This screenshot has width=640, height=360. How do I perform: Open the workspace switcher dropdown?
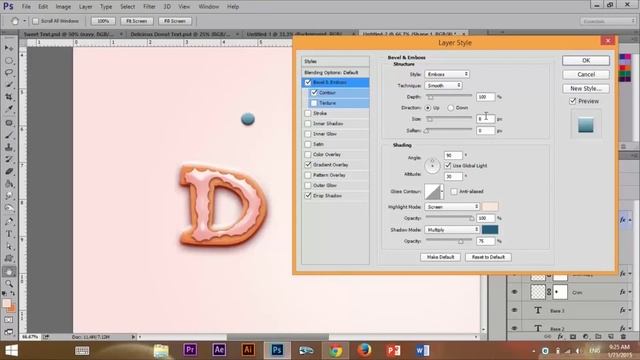608,21
